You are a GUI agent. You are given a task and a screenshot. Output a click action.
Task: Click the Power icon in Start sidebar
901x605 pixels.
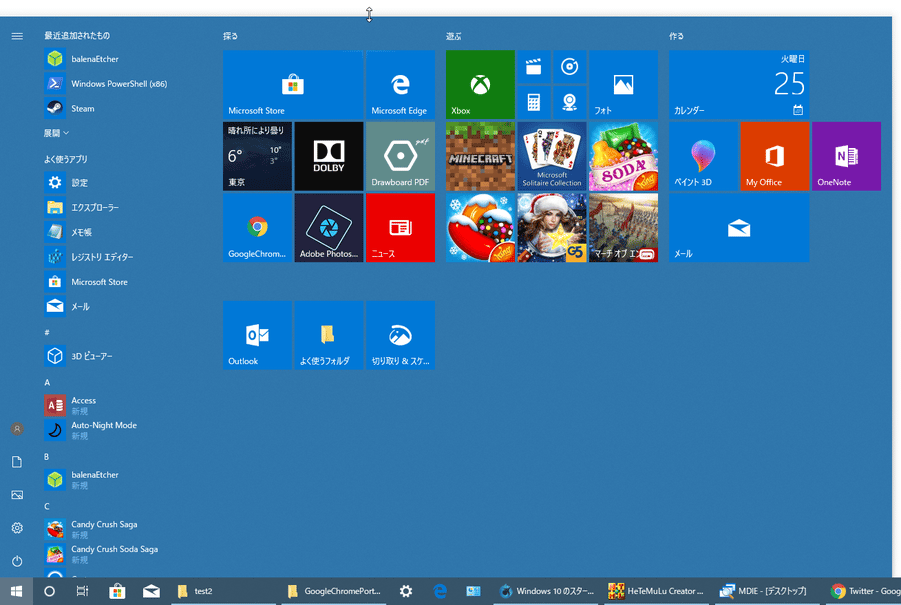pos(17,561)
